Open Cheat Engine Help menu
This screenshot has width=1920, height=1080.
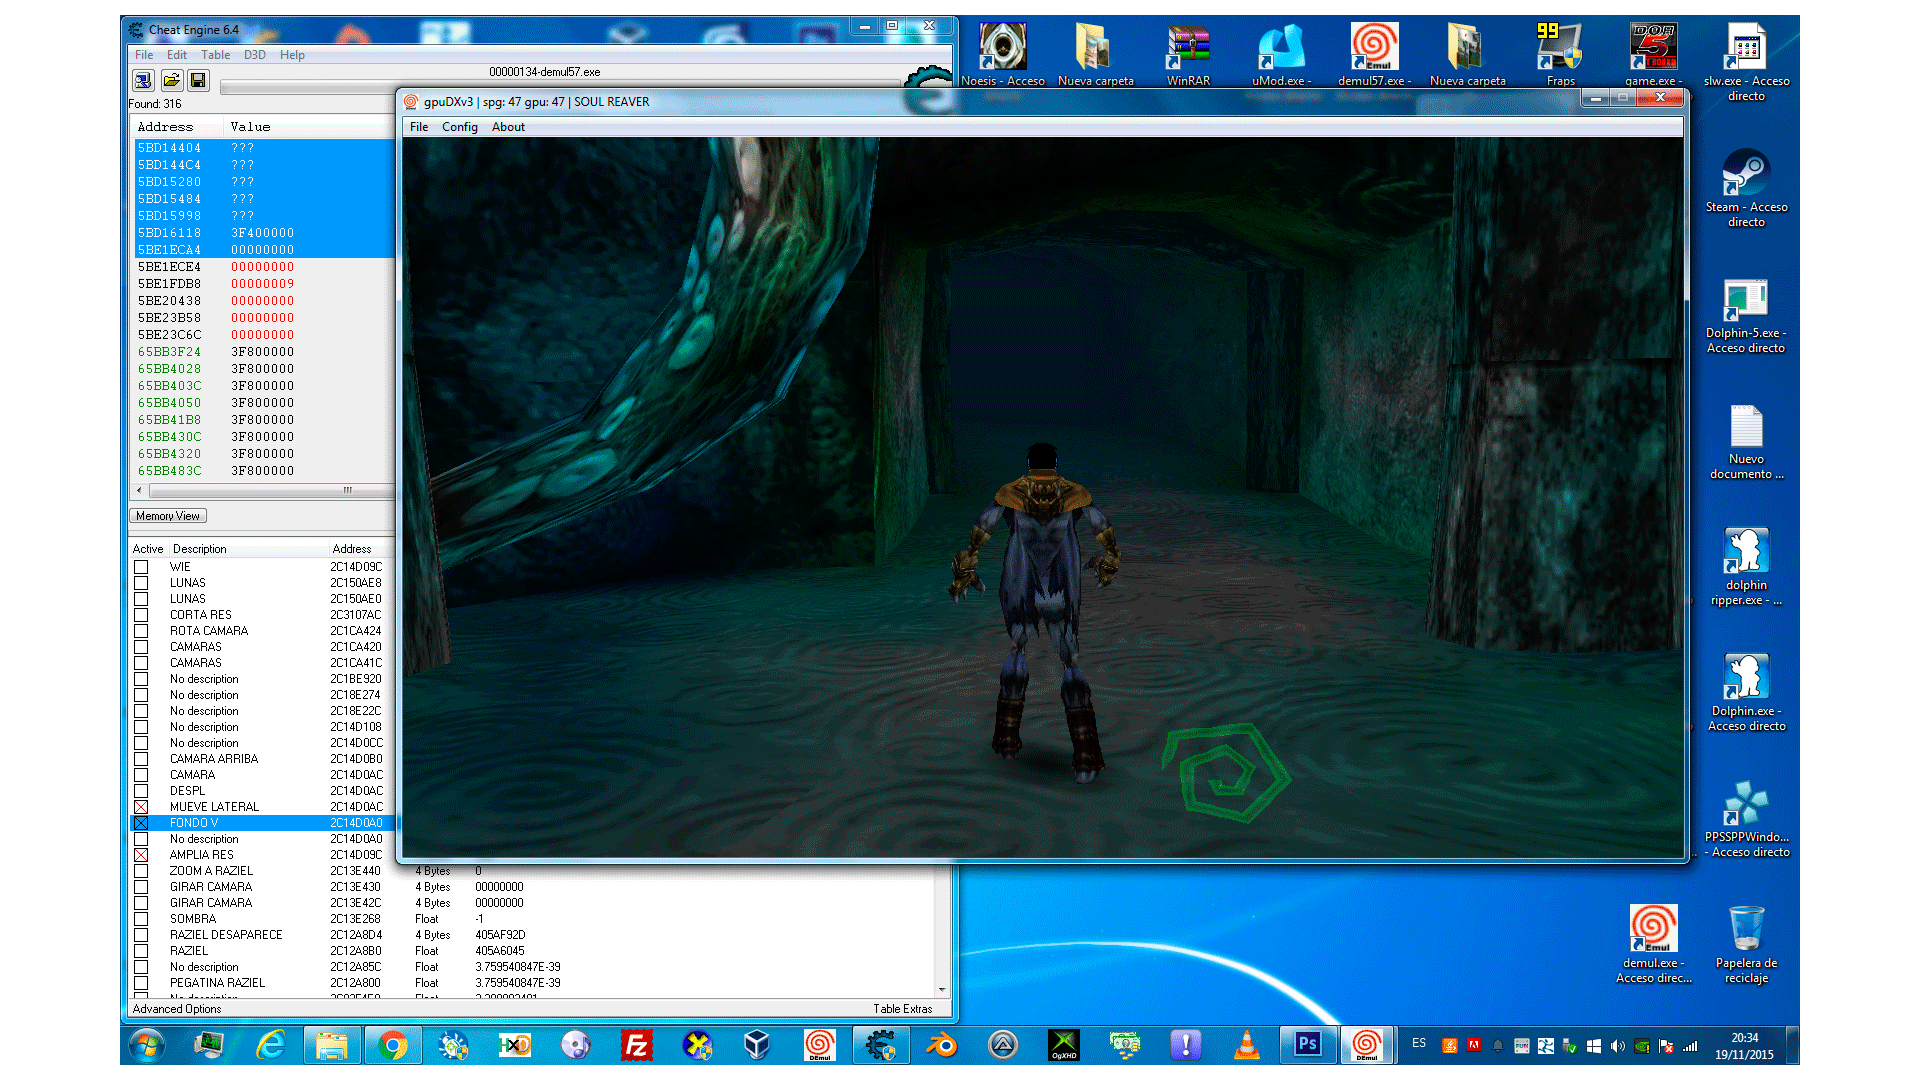pos(292,55)
